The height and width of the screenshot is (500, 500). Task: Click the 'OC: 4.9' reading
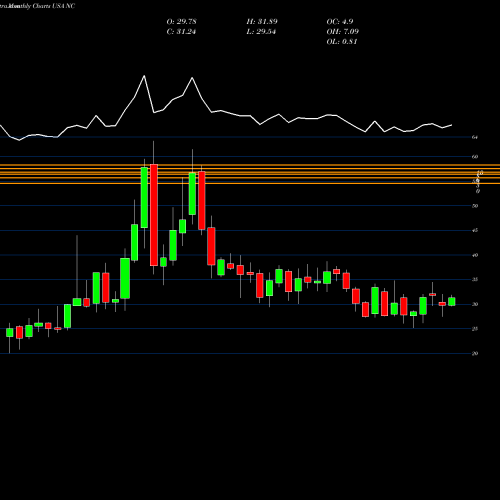pos(340,22)
